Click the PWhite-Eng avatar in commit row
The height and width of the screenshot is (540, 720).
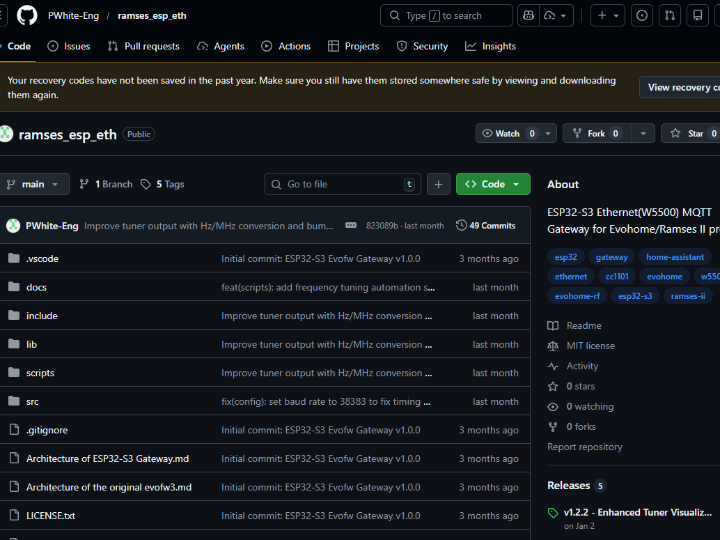13,226
